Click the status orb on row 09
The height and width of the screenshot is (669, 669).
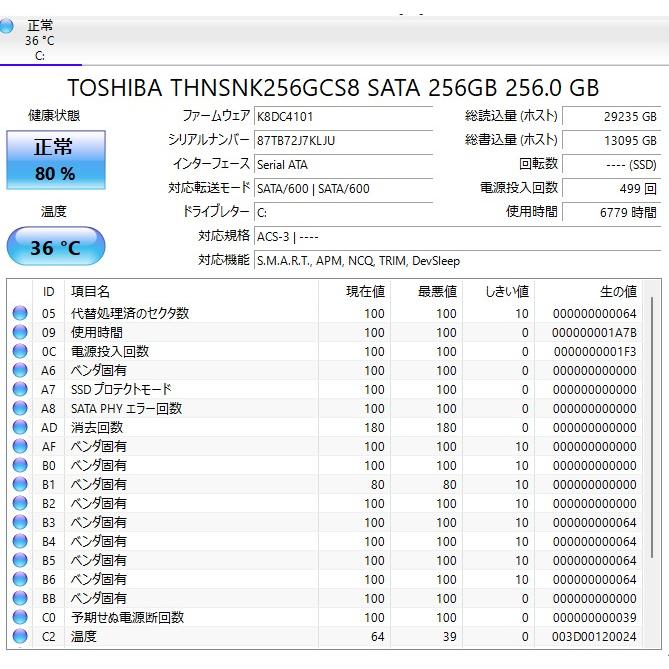coord(20,332)
